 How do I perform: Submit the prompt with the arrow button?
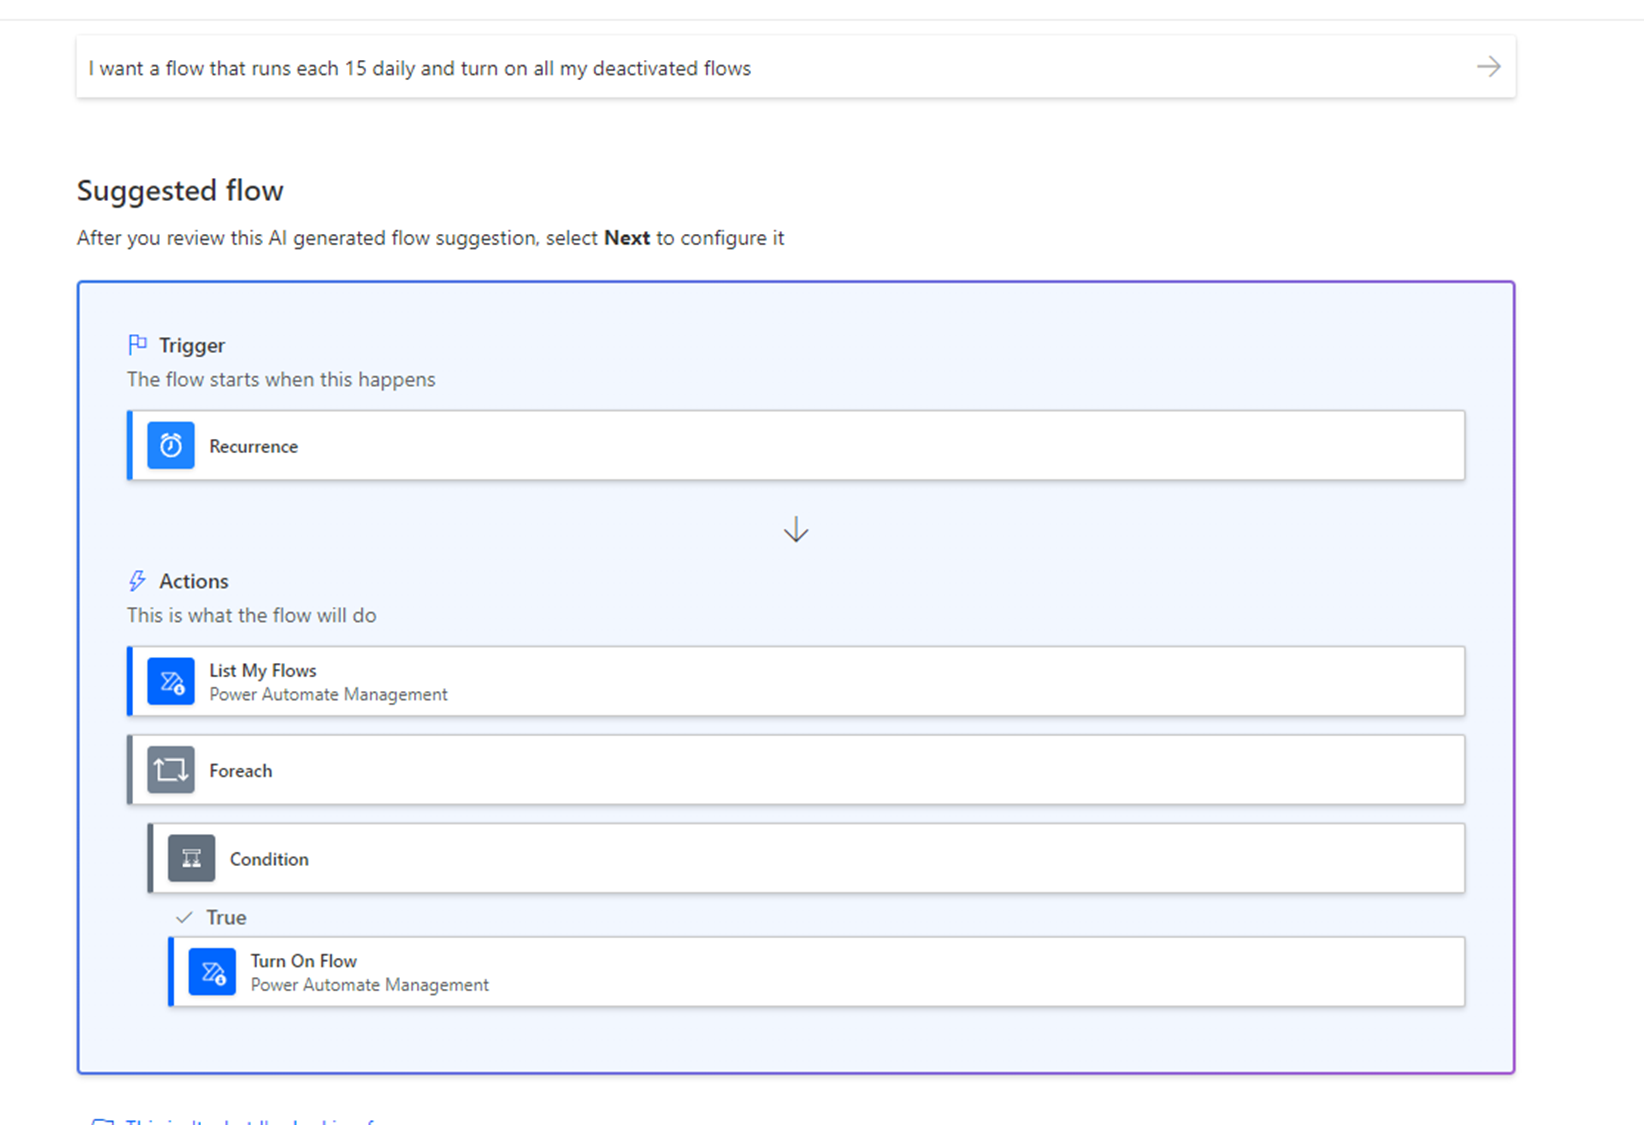[1488, 67]
